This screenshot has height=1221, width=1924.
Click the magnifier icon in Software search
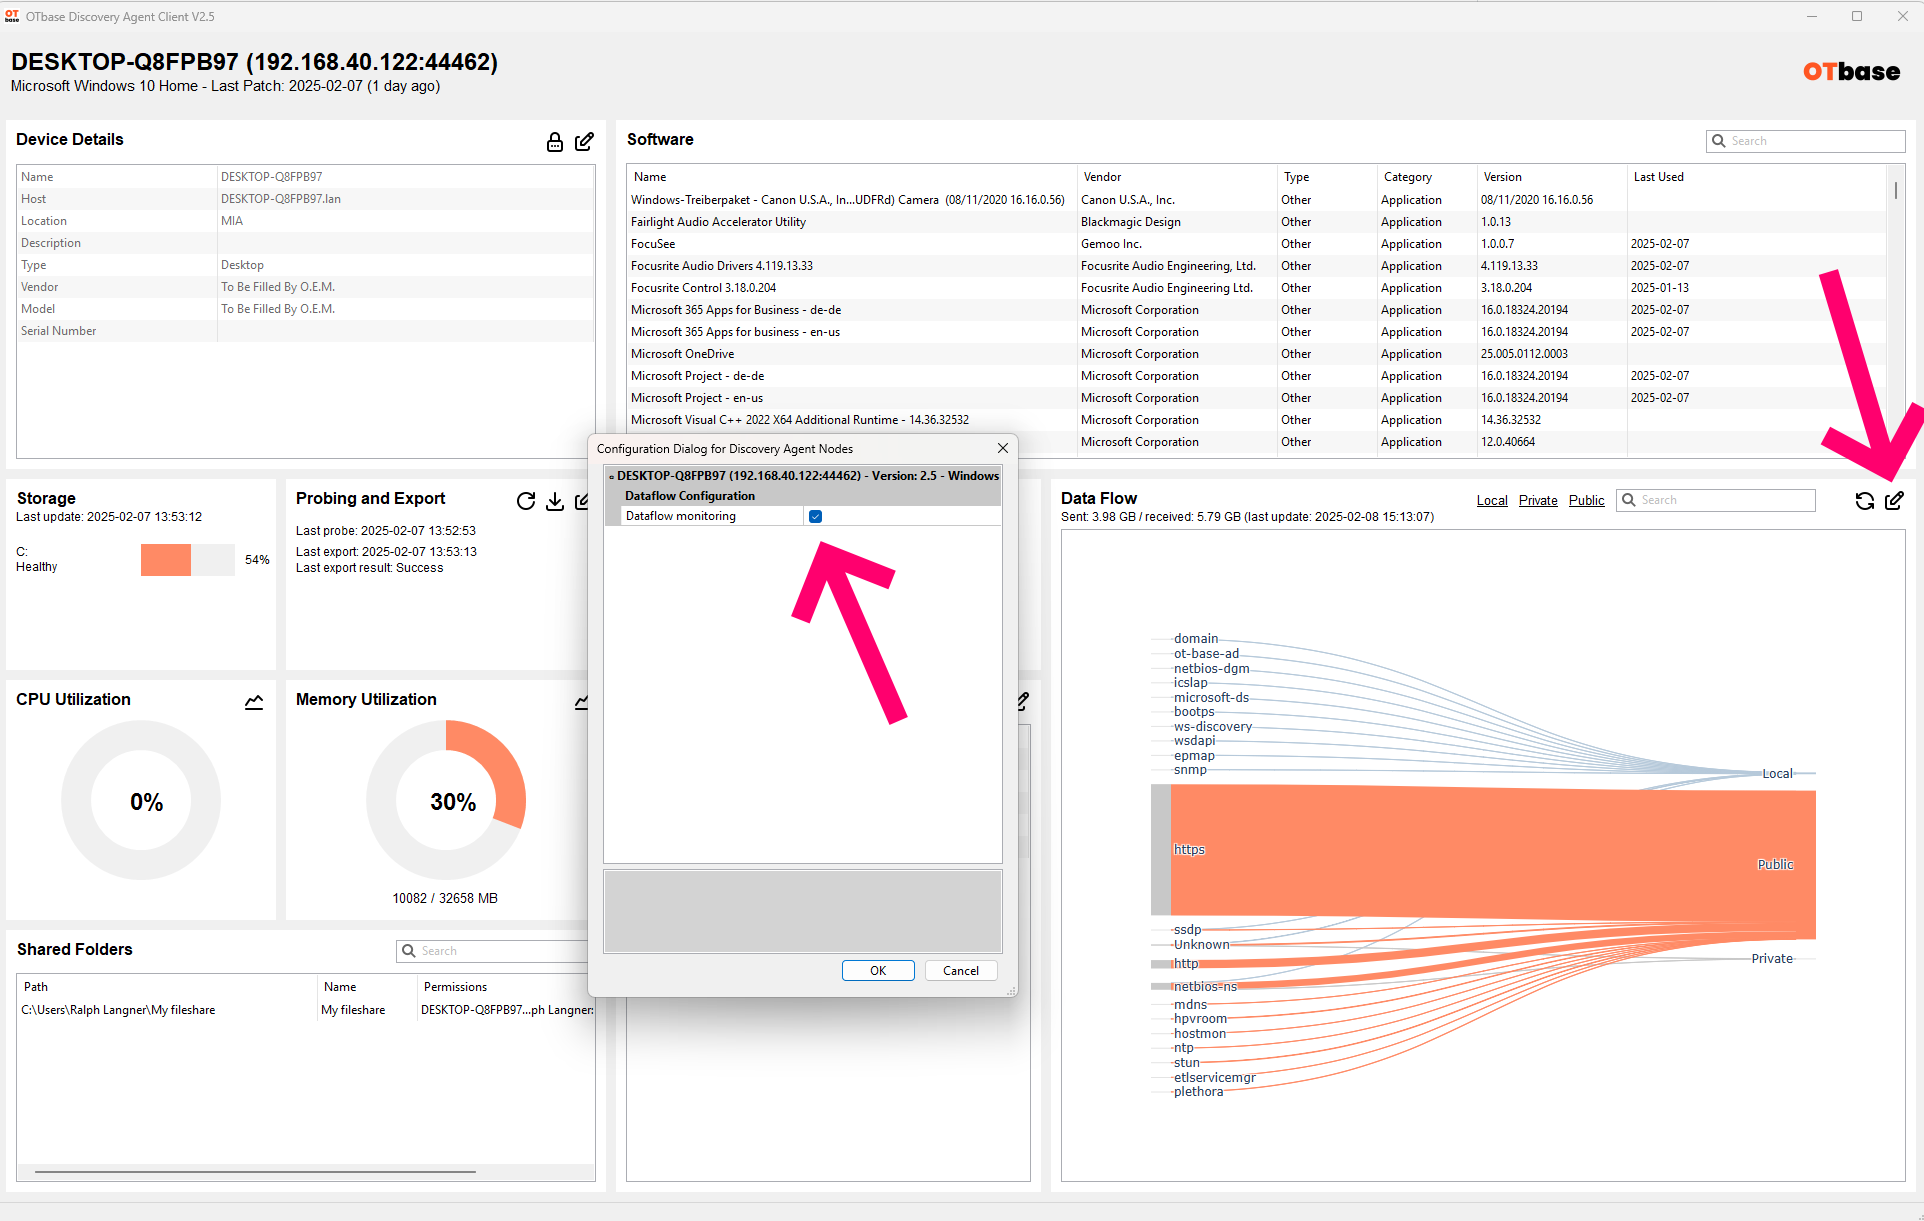pos(1719,141)
